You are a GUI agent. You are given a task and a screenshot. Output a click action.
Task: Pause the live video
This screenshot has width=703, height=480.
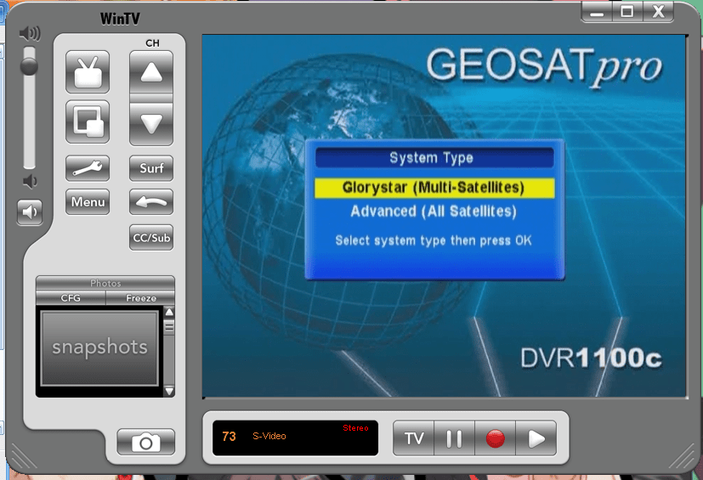454,438
